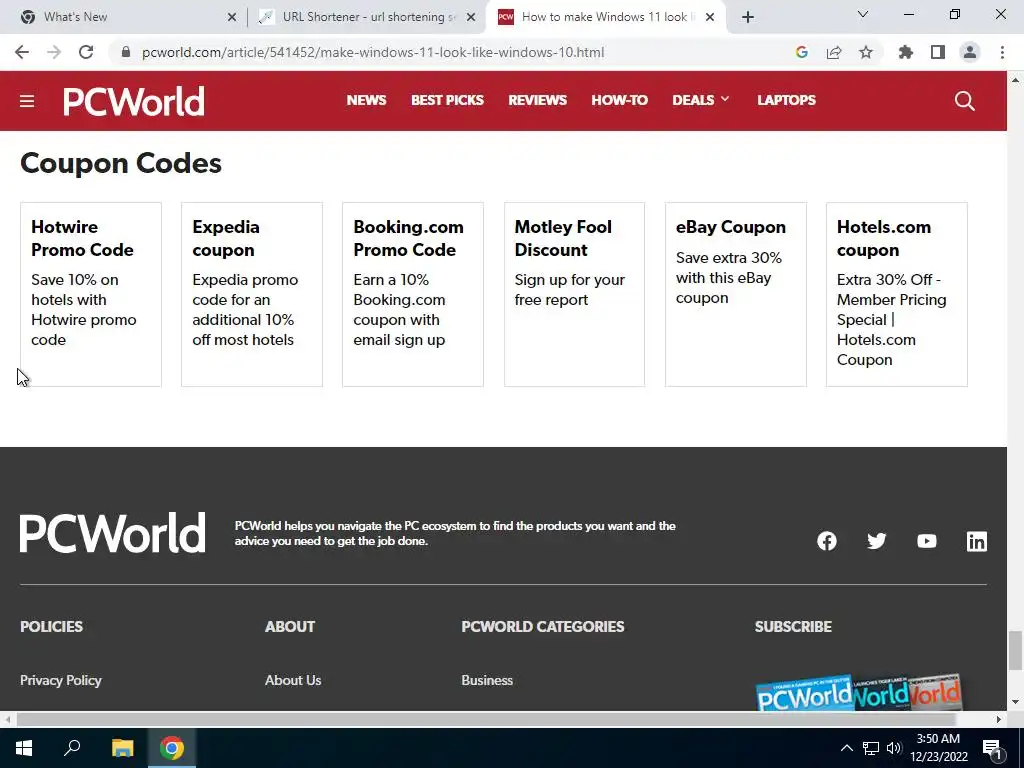Open the Laptops navigation item

coord(786,100)
